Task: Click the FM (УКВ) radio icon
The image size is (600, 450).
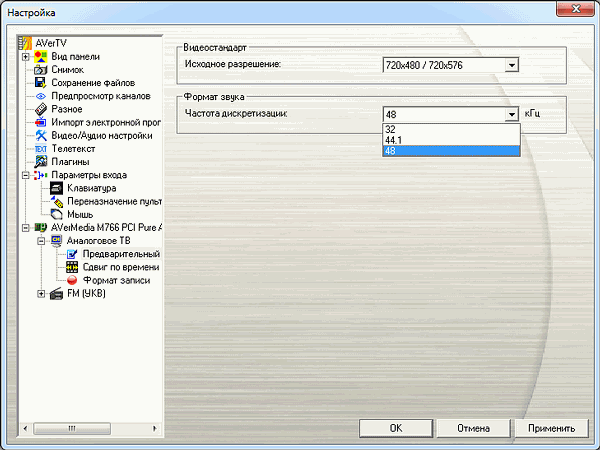Action: pyautogui.click(x=57, y=293)
